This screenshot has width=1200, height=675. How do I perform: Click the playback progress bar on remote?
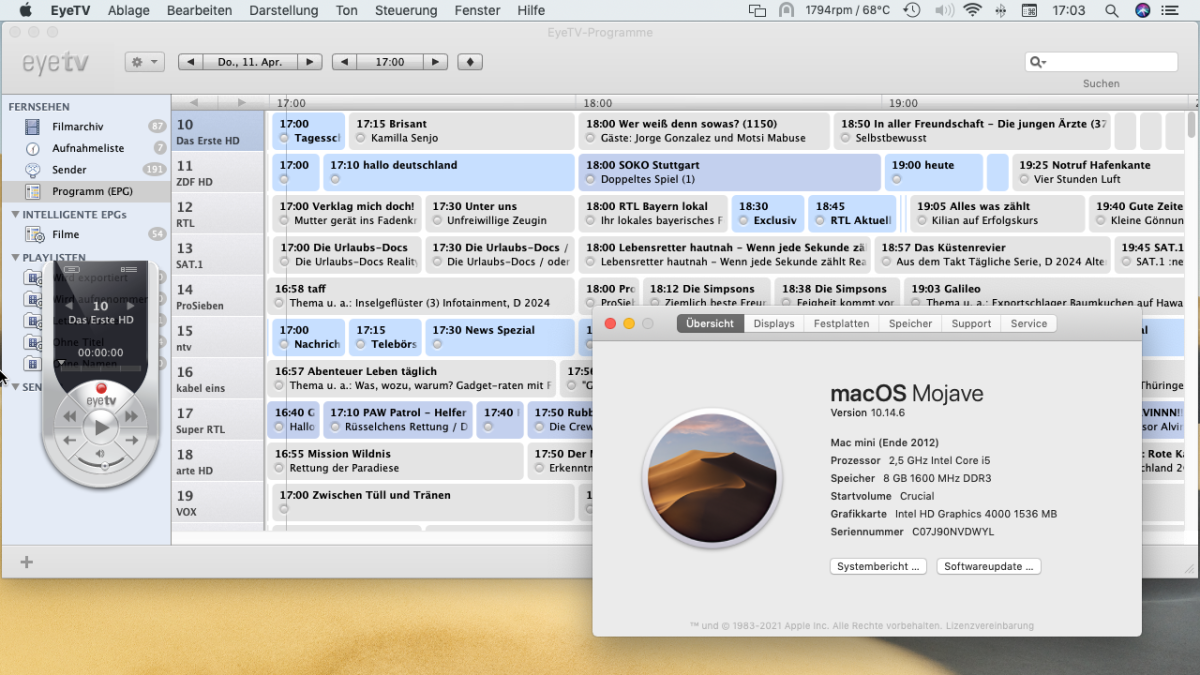pyautogui.click(x=100, y=368)
